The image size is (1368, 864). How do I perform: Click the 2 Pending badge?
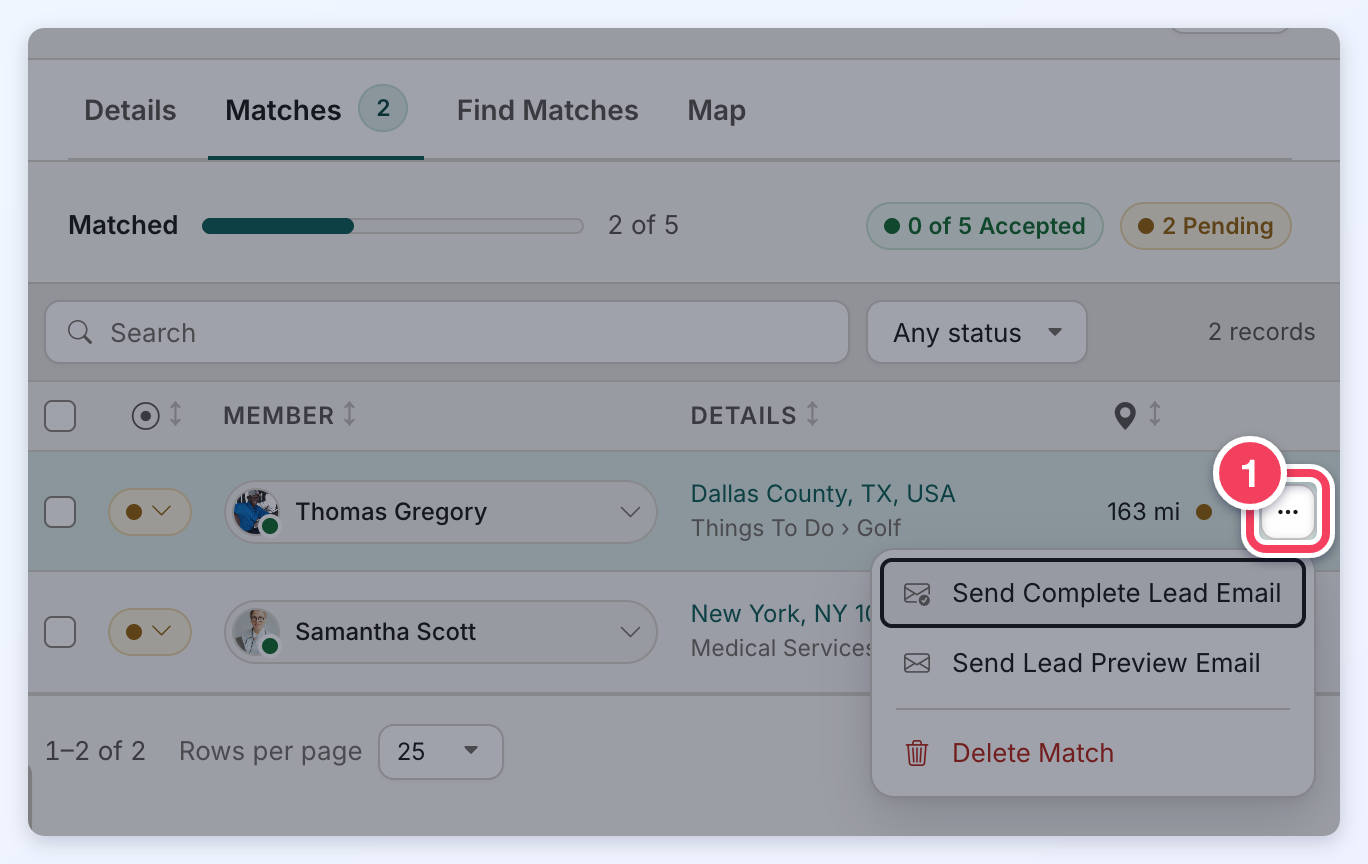(x=1206, y=226)
